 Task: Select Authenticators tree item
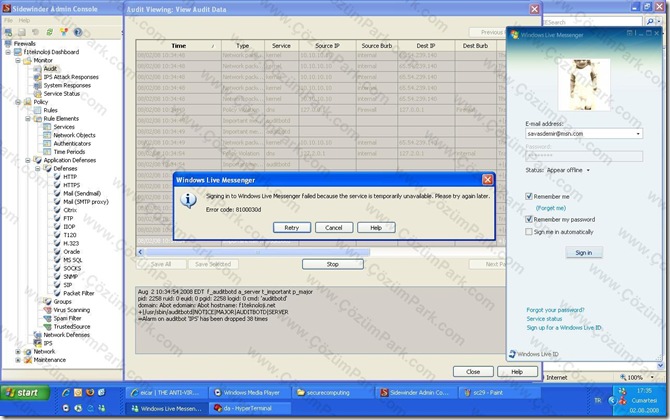(x=72, y=144)
